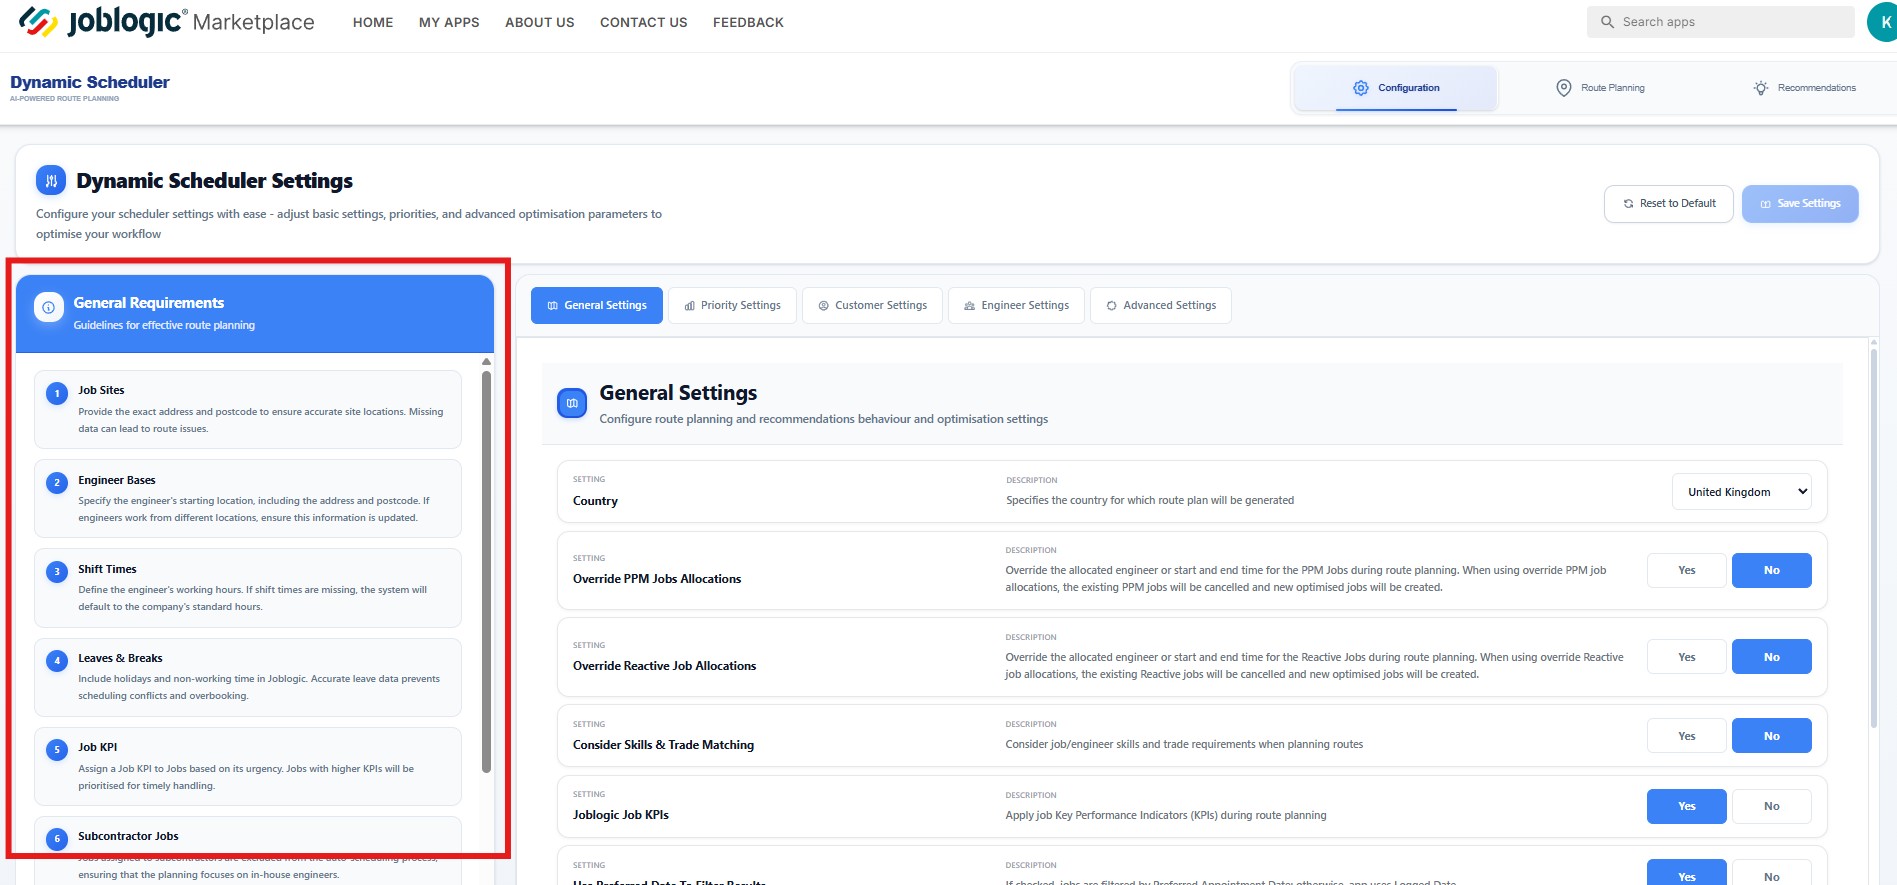This screenshot has height=885, width=1897.
Task: Set Override PPM Jobs Allocations to No
Action: point(1772,570)
